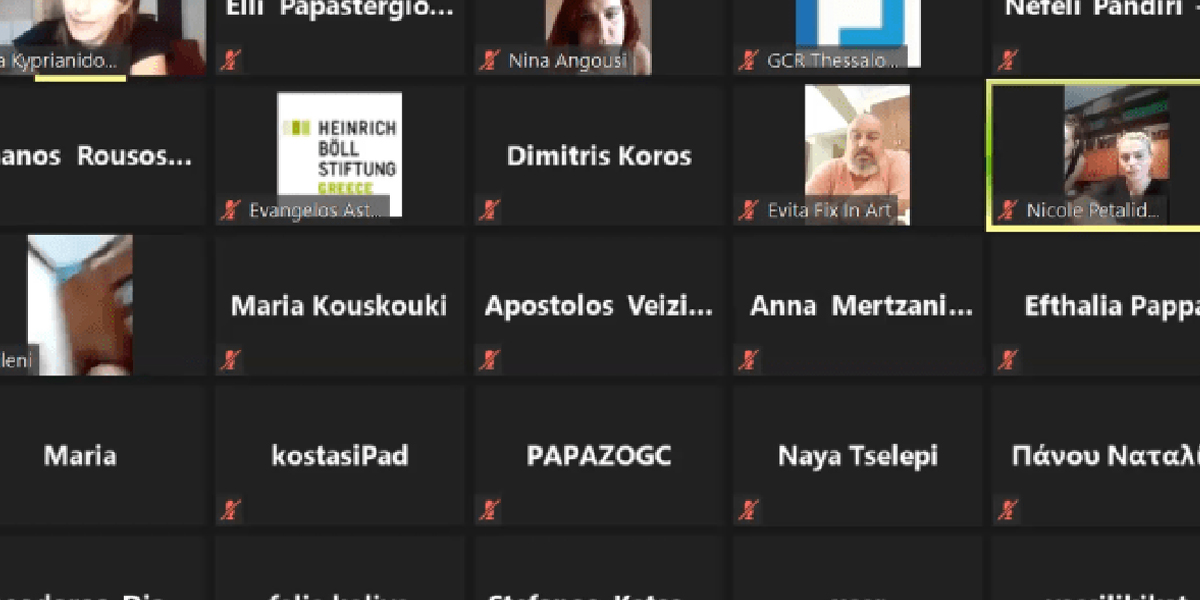Screen dimensions: 1200x600
Task: Click muted mic icon on Maria Kouskouki tile
Action: click(x=231, y=360)
